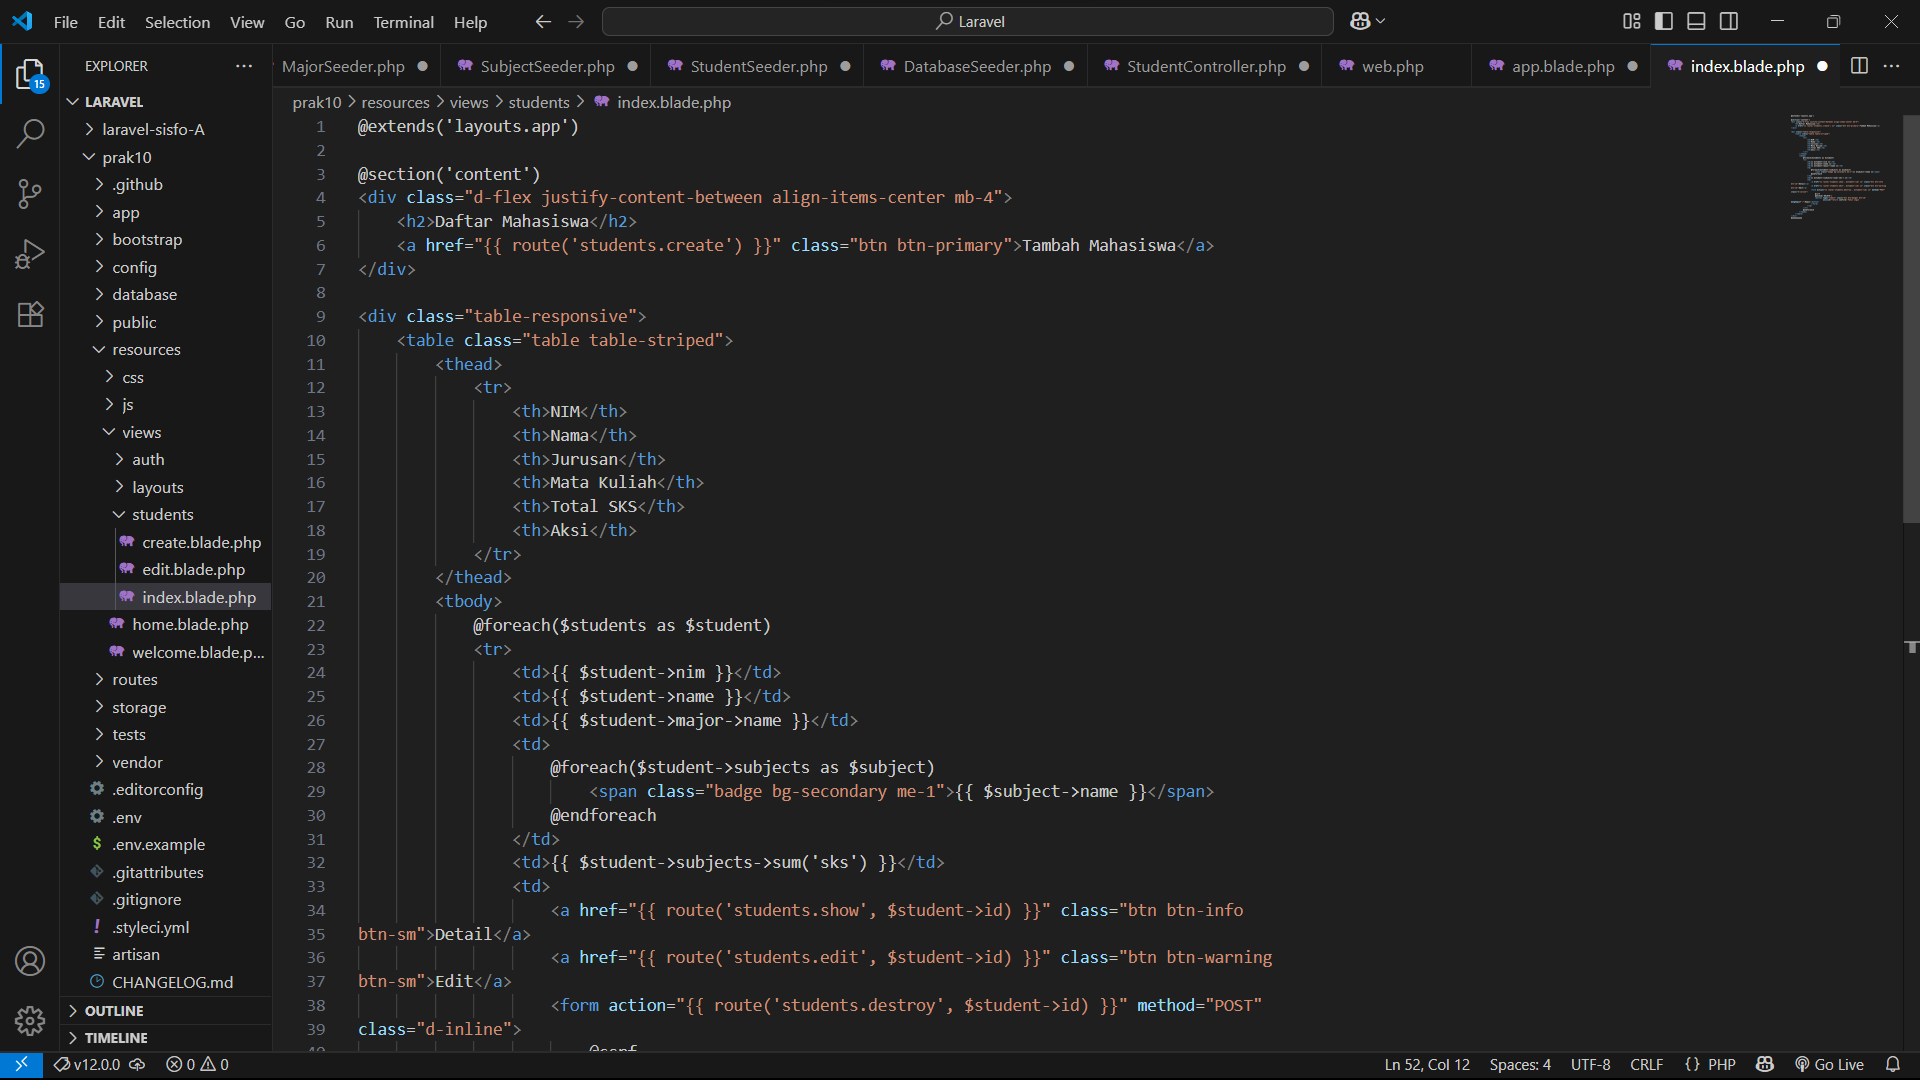This screenshot has height=1080, width=1920.
Task: Open Run and Debug view
Action: (30, 254)
